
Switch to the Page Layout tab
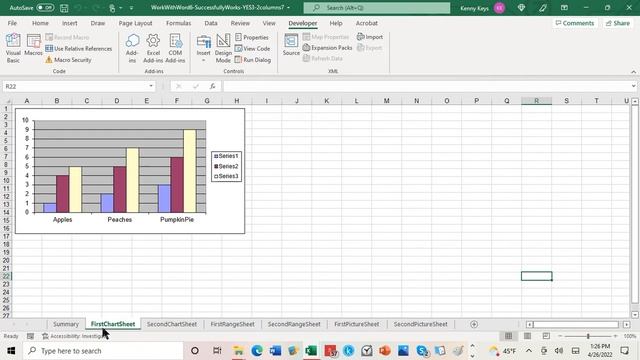tap(135, 23)
